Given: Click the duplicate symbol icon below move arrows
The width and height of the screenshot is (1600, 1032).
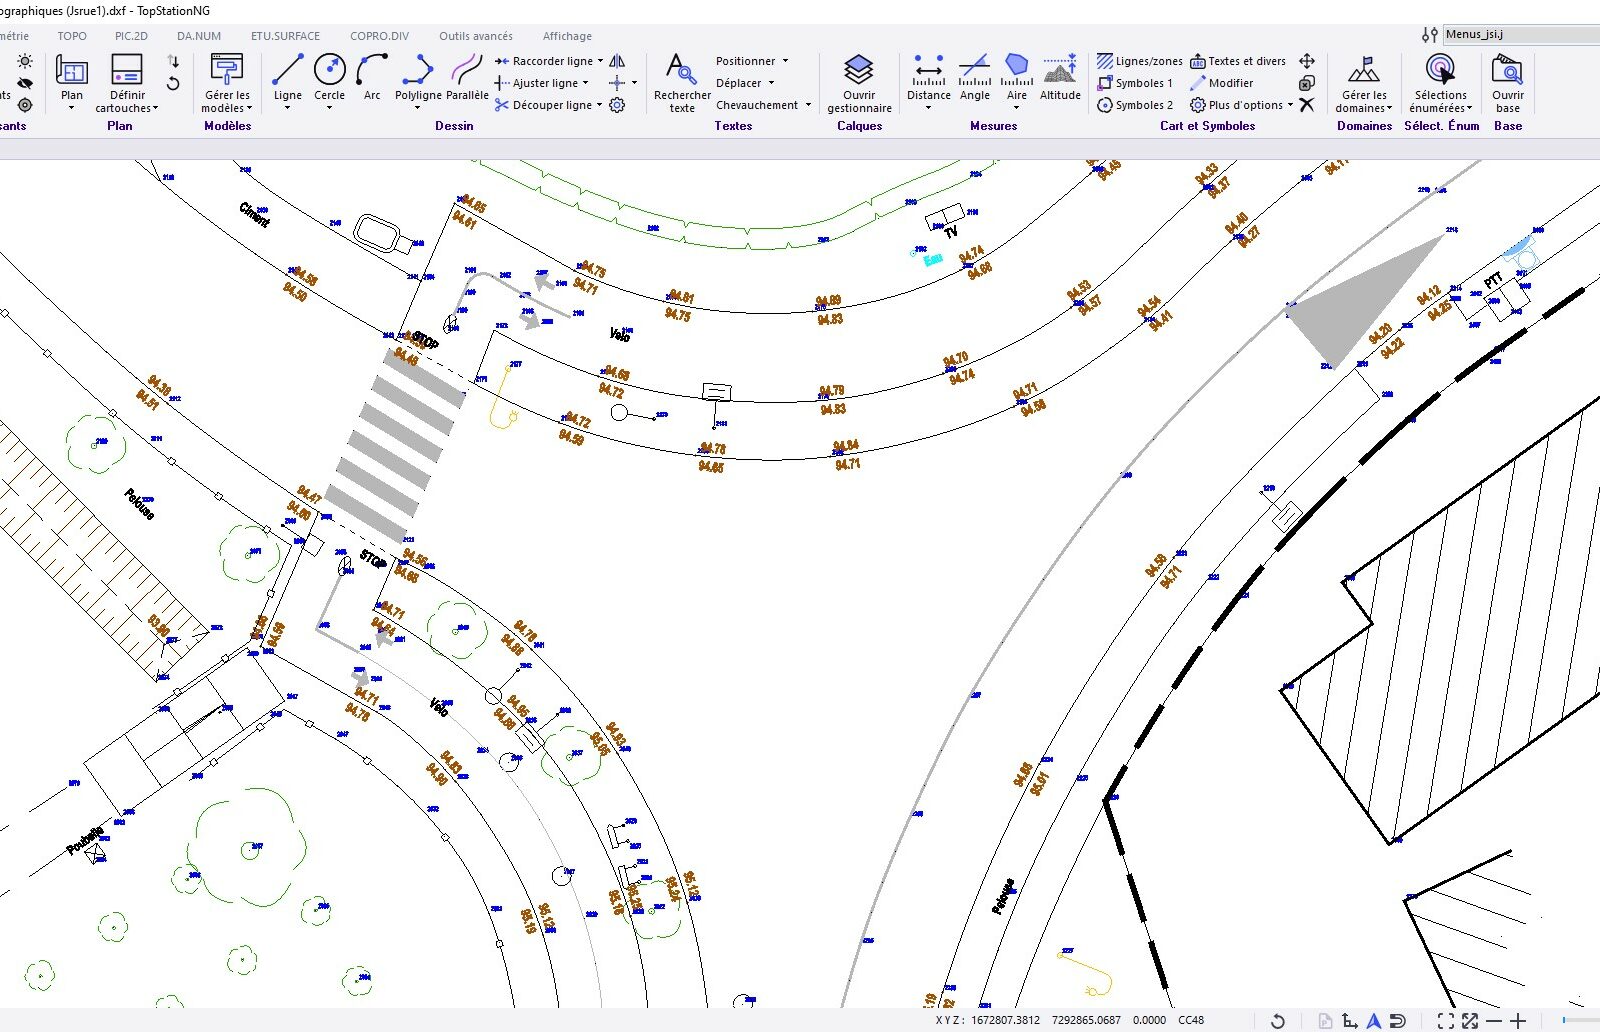Looking at the screenshot, I should [x=1306, y=83].
